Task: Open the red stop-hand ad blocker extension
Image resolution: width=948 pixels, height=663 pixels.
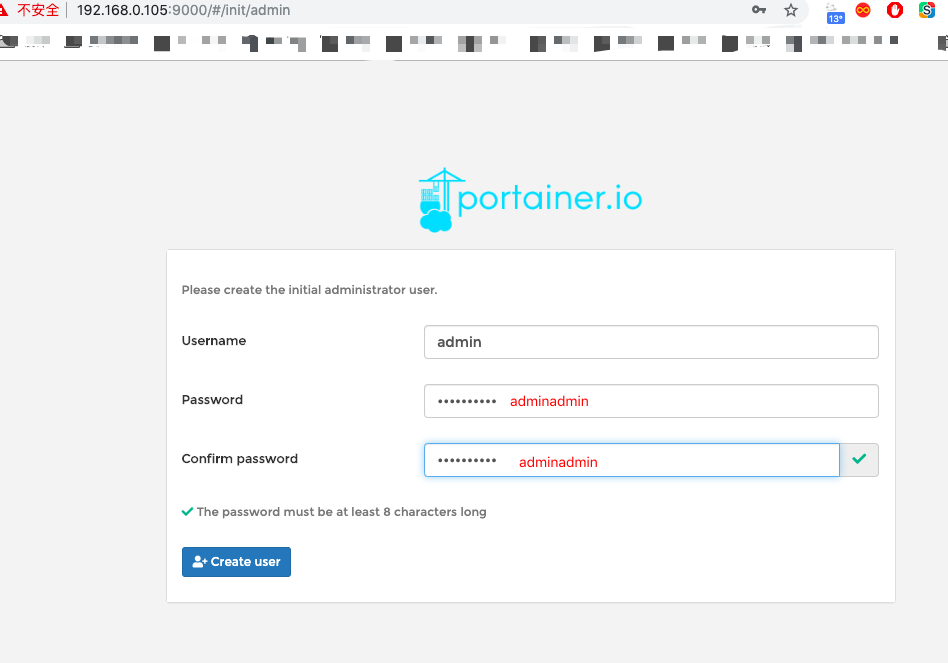Action: tap(895, 10)
